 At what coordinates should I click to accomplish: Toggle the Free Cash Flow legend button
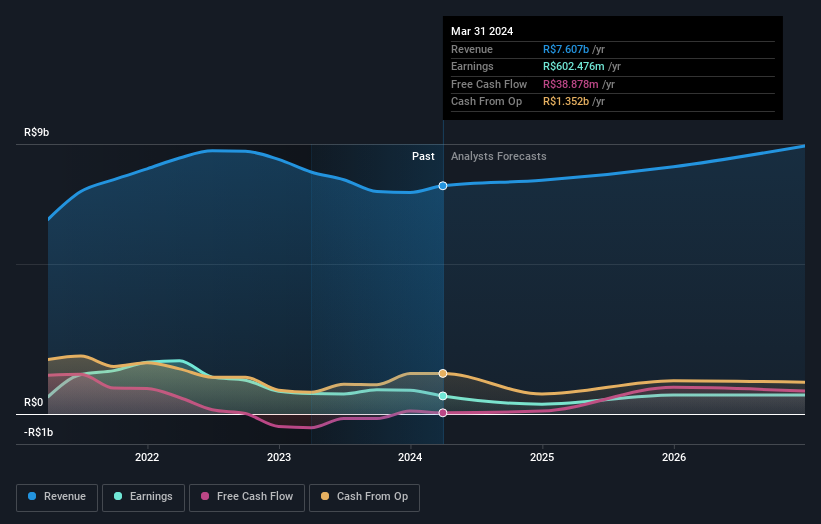click(x=247, y=497)
